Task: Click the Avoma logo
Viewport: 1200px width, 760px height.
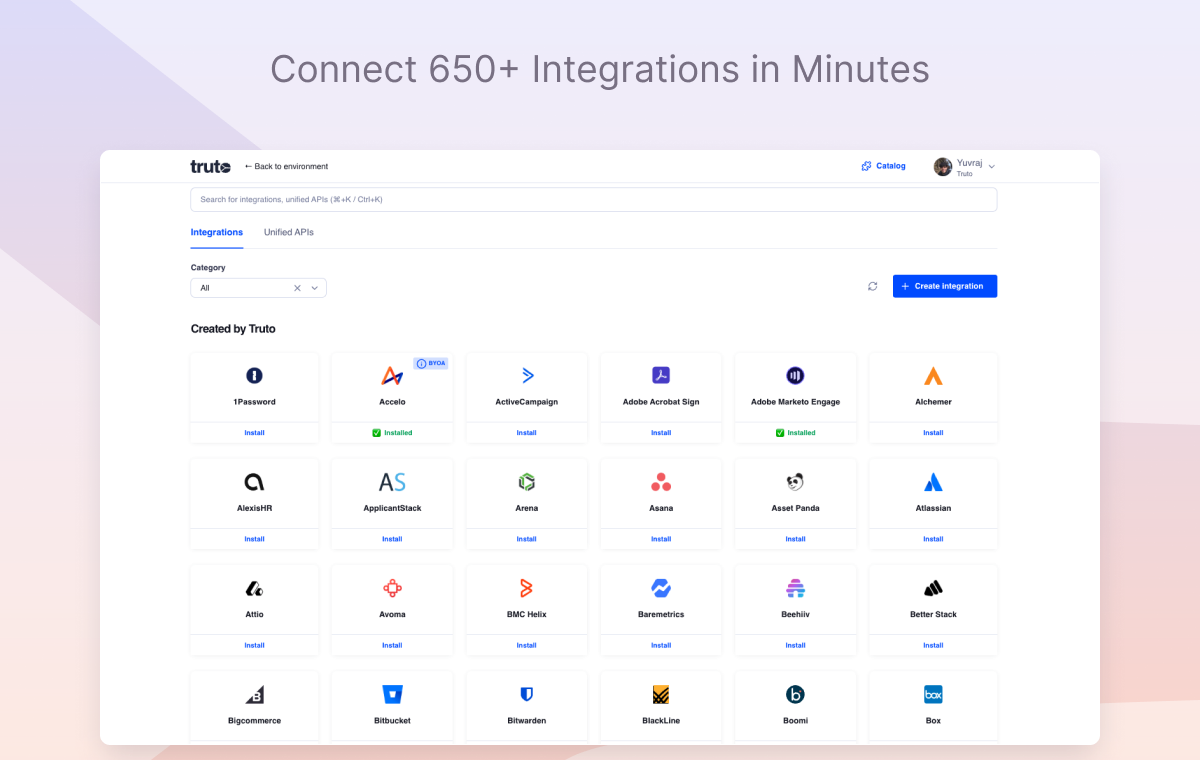Action: coord(392,588)
